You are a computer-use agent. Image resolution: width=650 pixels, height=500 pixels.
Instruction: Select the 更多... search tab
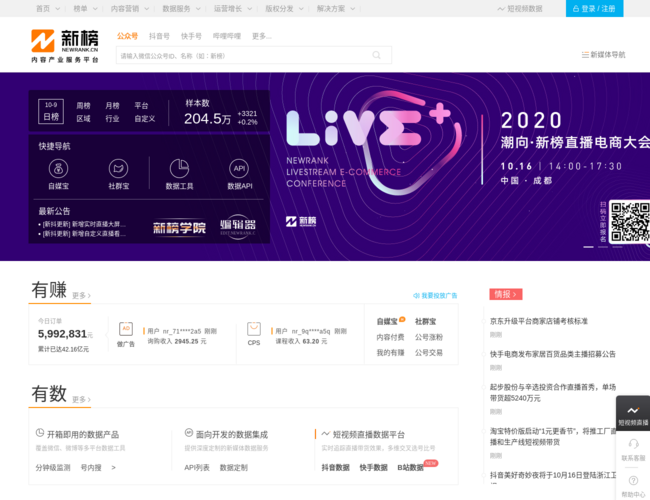click(x=262, y=36)
